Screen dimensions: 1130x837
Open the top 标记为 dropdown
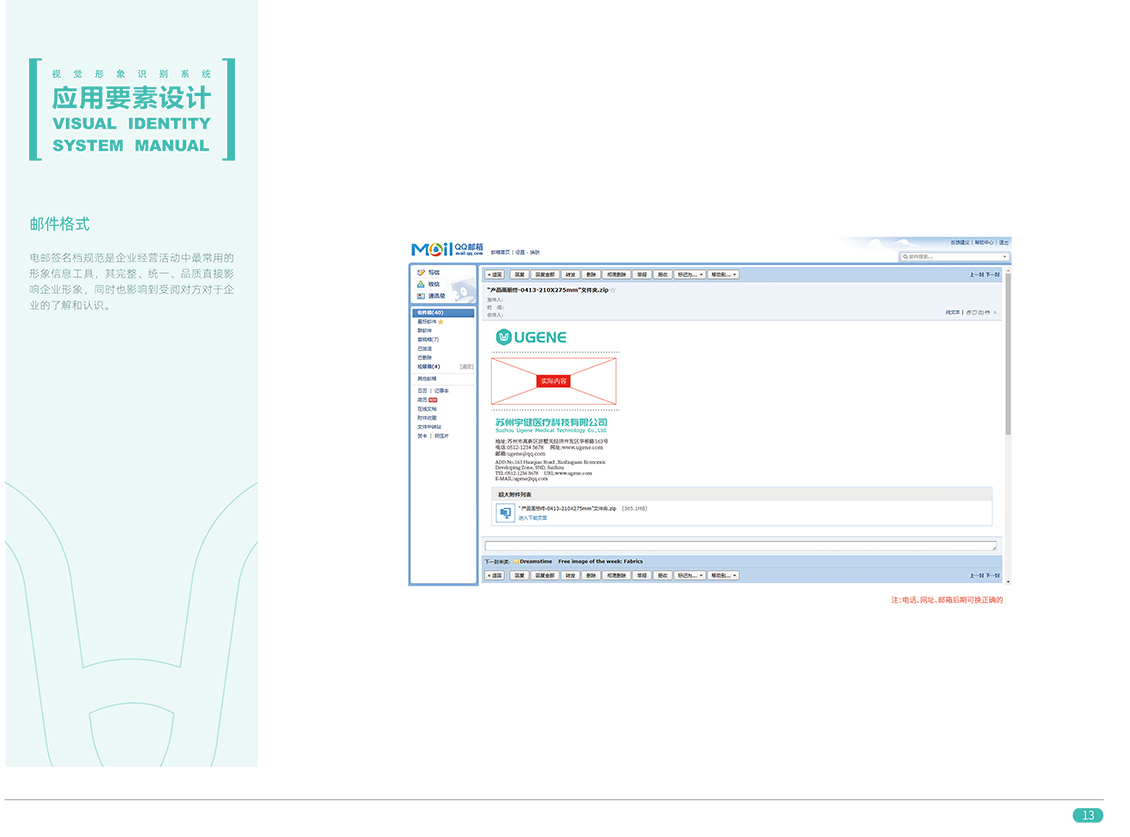coord(690,274)
